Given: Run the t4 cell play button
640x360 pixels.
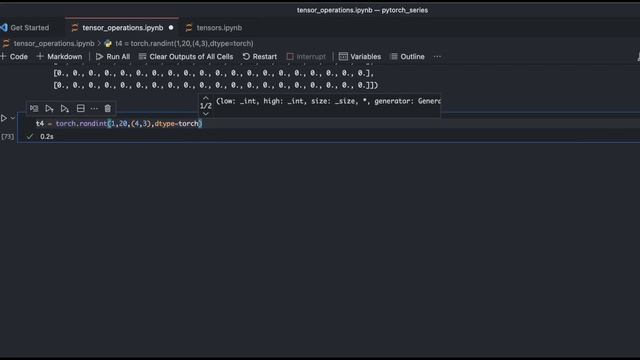Looking at the screenshot, I should click(x=4, y=118).
